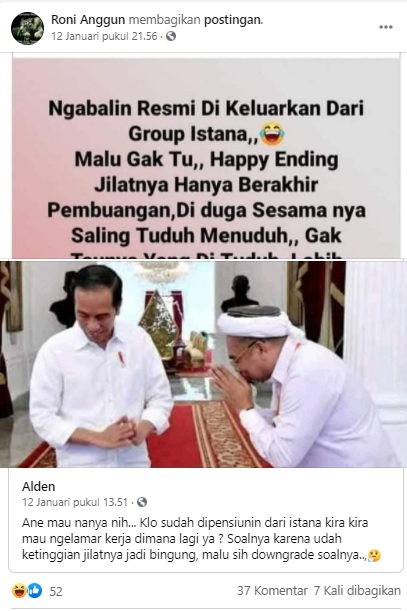Click the laughing emoji in status text
Viewport: 407px width, 611px height.
point(272,134)
